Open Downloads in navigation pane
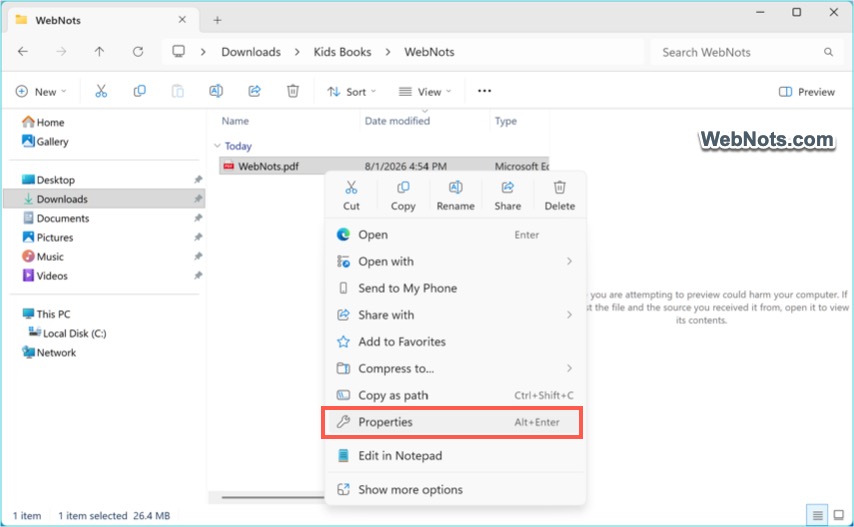The image size is (854, 527). pos(104,199)
